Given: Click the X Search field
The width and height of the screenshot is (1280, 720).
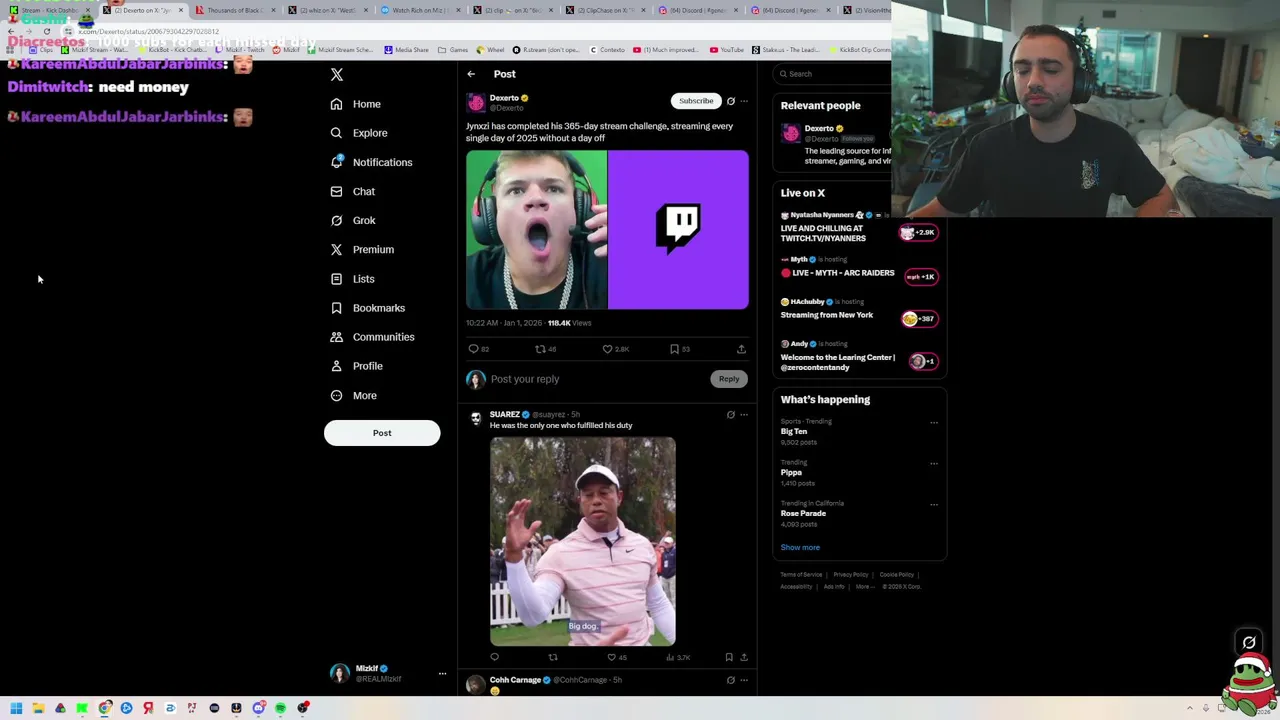Looking at the screenshot, I should point(833,74).
